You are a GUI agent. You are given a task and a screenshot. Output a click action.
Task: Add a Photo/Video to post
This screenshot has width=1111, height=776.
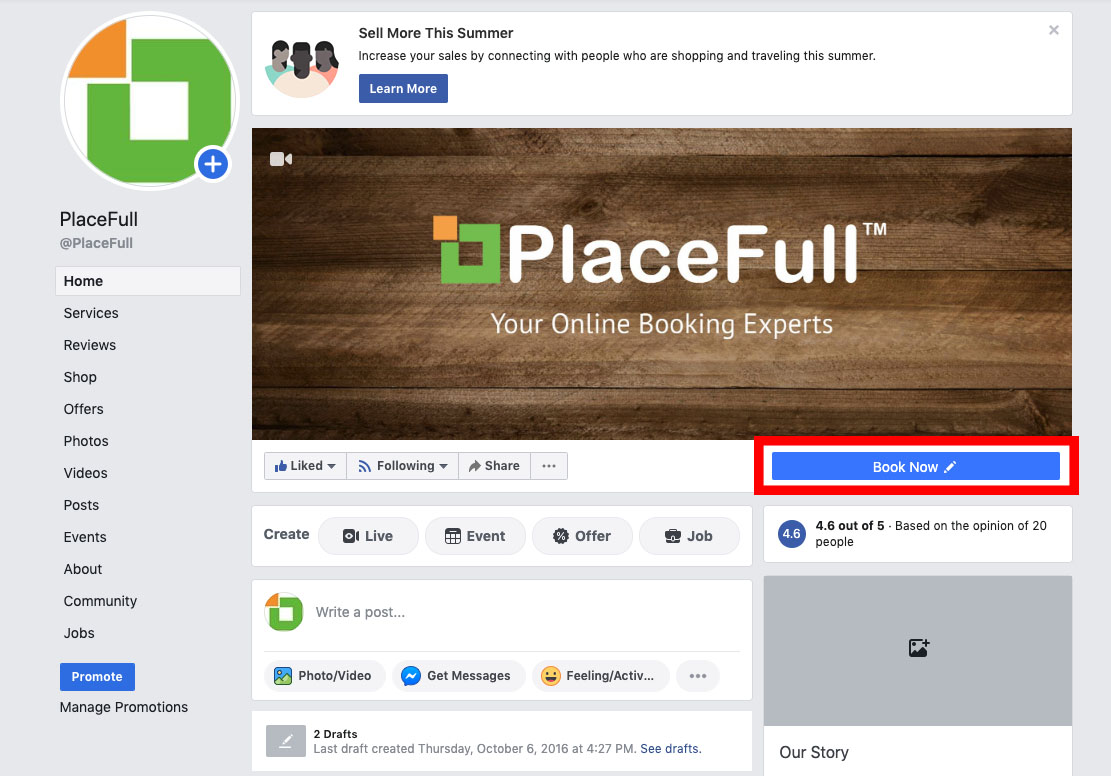point(325,676)
